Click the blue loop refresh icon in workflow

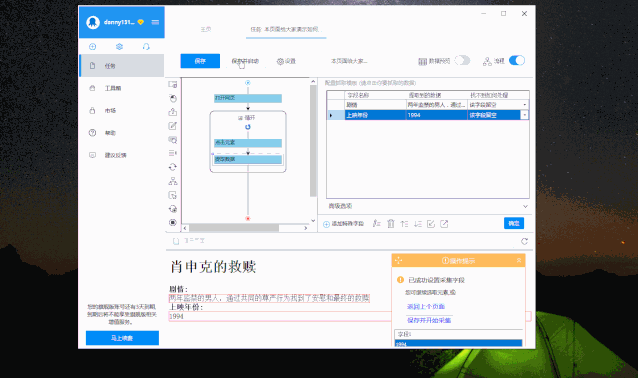(248, 127)
